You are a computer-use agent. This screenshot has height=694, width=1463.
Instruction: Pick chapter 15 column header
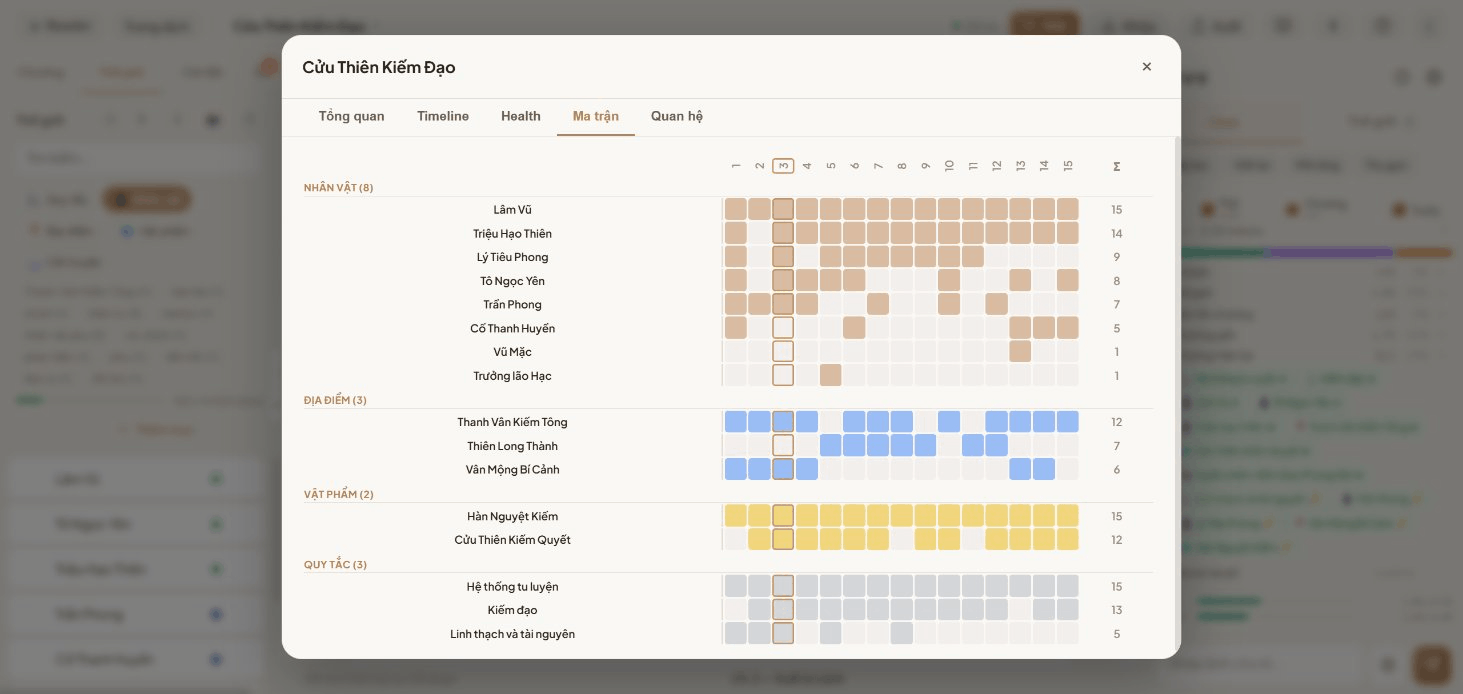[x=1068, y=166]
